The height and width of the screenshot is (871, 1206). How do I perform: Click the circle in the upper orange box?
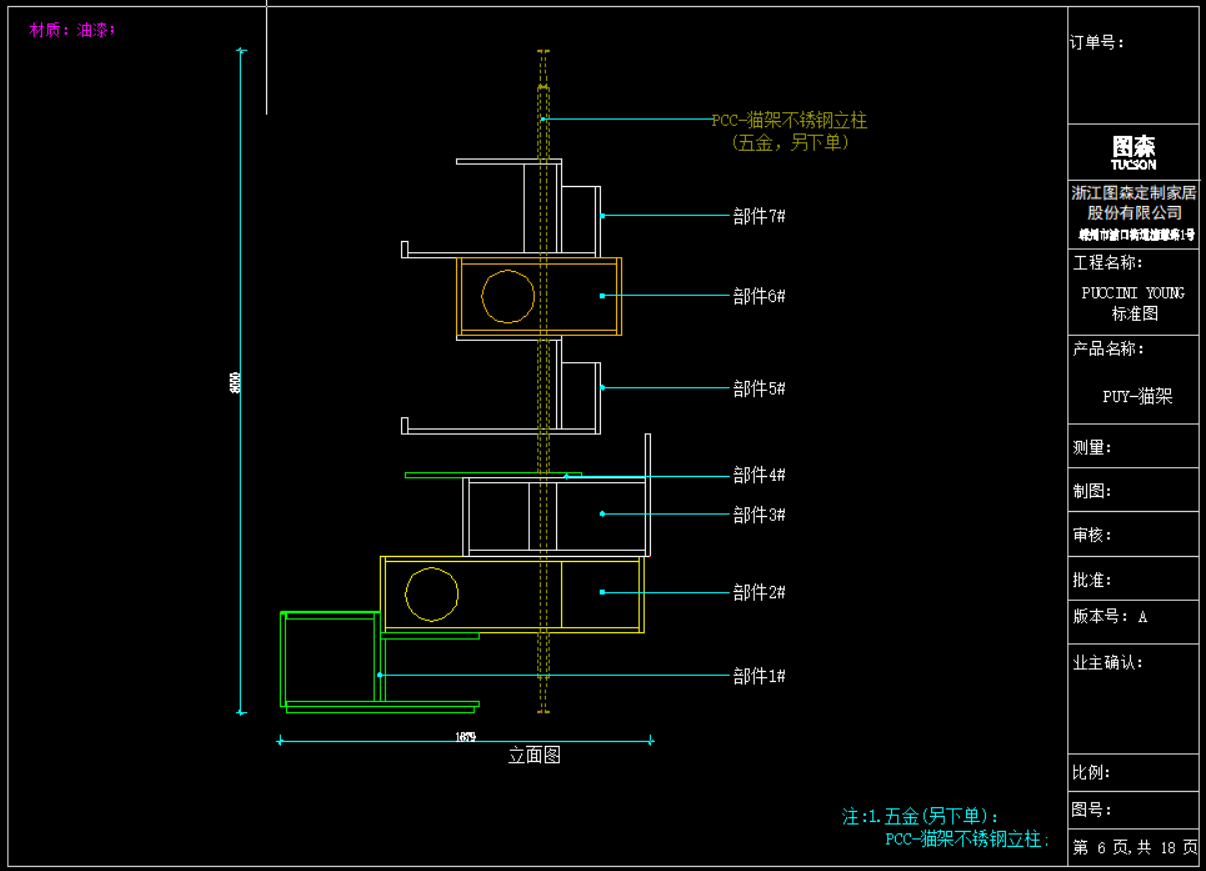[x=508, y=296]
